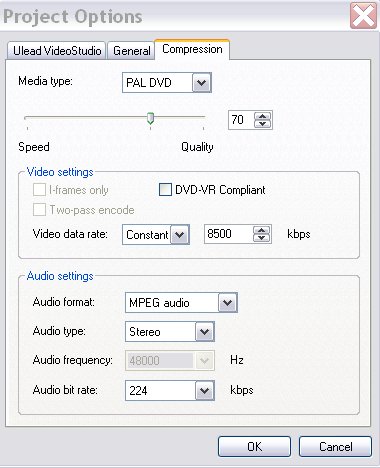Click the video data rate 8500 field
The image size is (380, 468).
pyautogui.click(x=229, y=234)
